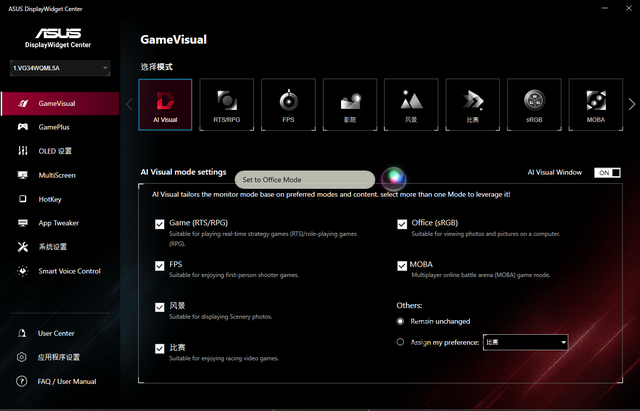Click the 系统设置 wrench icon
Viewport: 640px width, 411px height.
pyautogui.click(x=23, y=247)
